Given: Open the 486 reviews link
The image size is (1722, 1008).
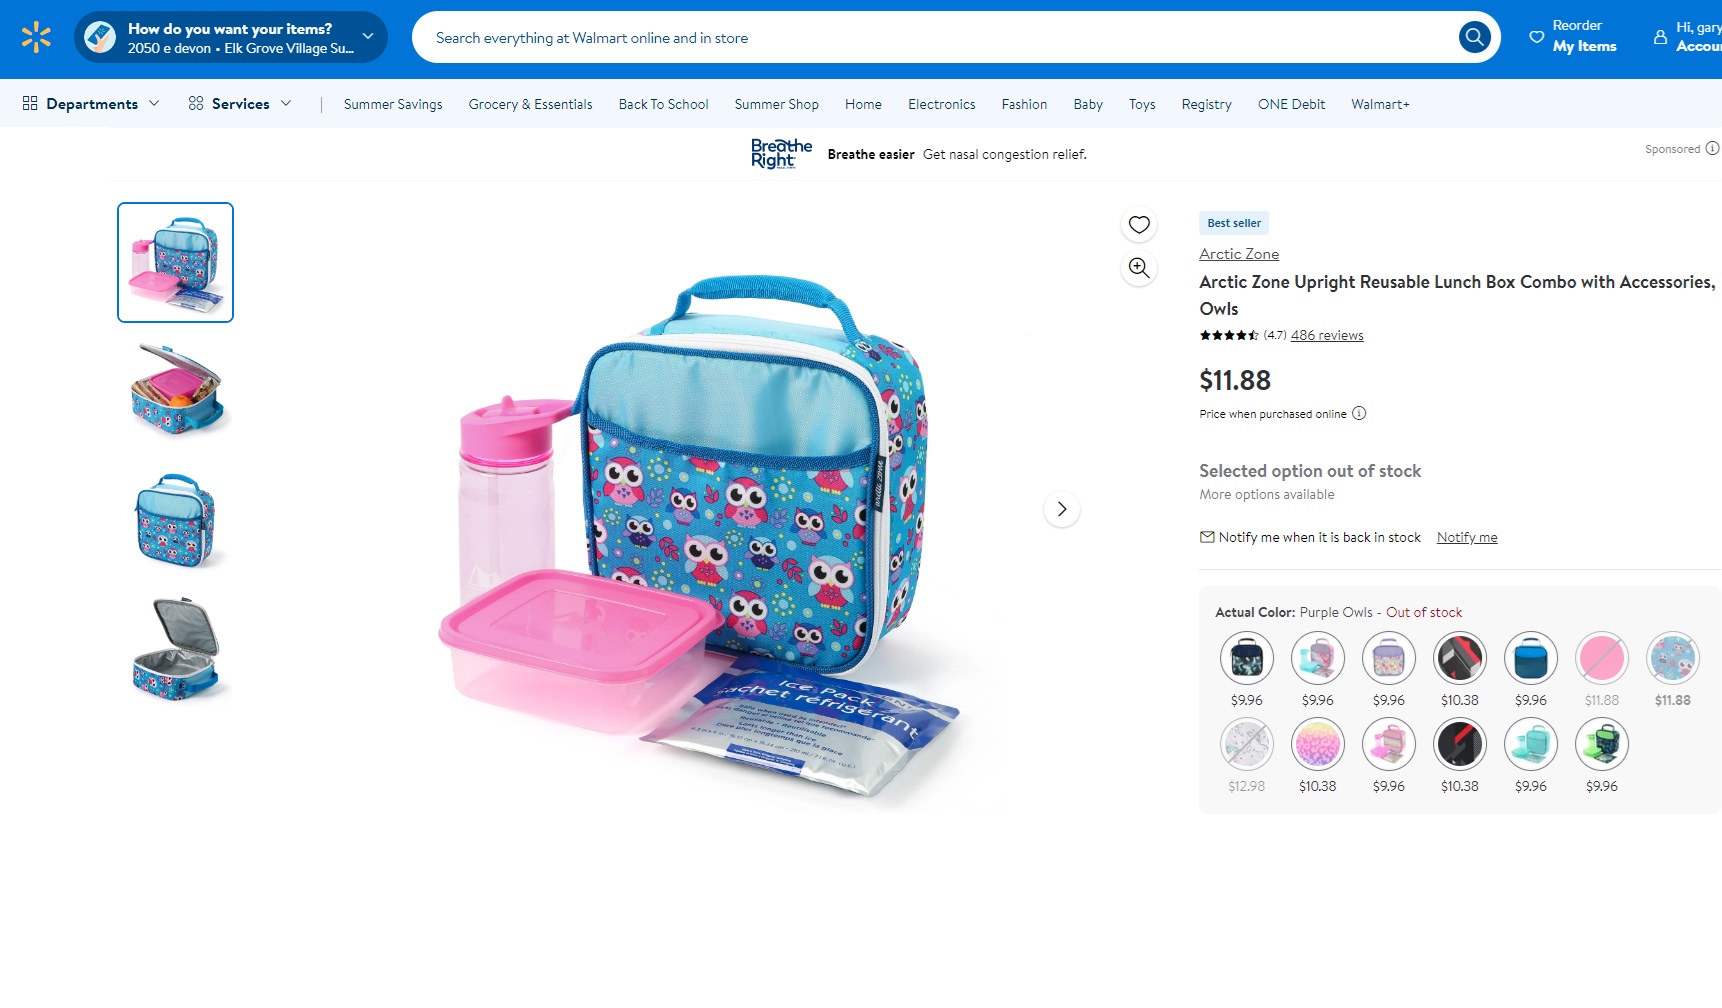Looking at the screenshot, I should (x=1327, y=335).
